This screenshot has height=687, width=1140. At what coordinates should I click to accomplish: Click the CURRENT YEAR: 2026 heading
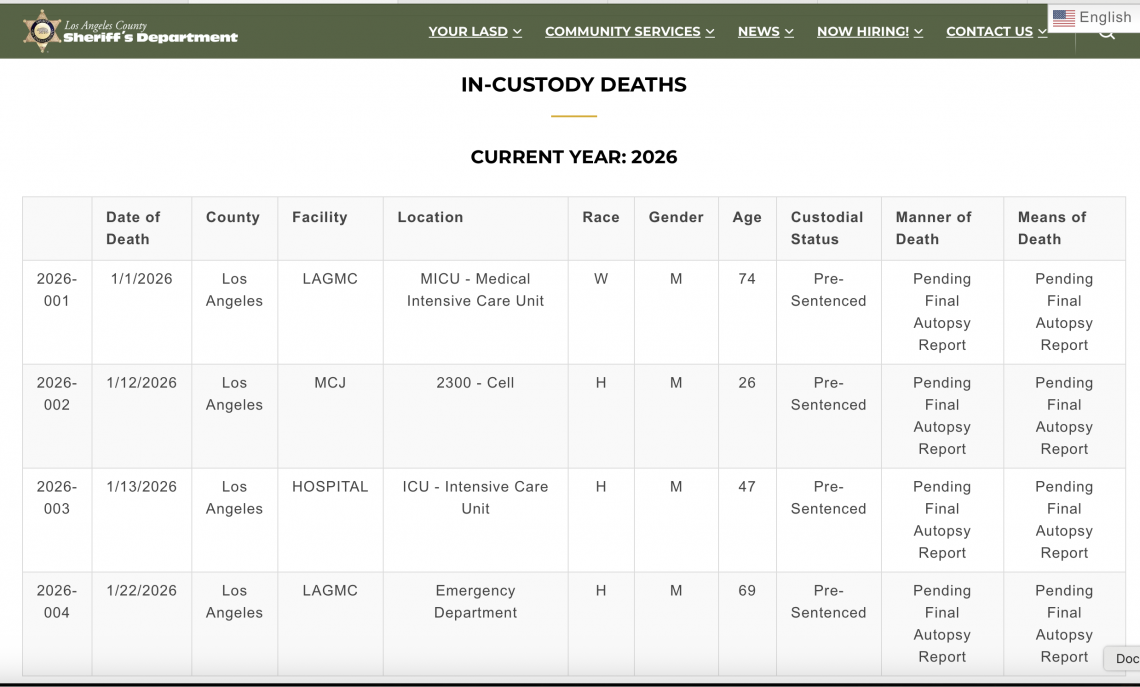coord(574,157)
